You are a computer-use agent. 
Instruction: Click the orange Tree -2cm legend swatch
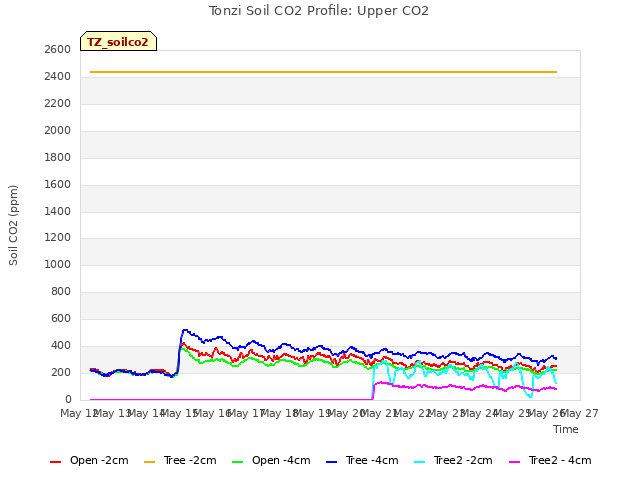[149, 462]
